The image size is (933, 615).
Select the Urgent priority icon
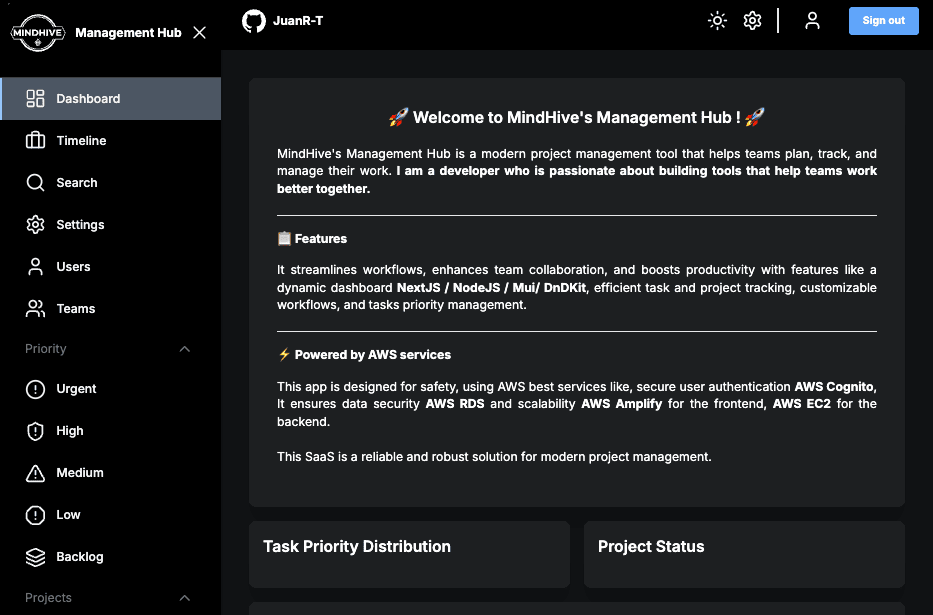[x=36, y=389]
